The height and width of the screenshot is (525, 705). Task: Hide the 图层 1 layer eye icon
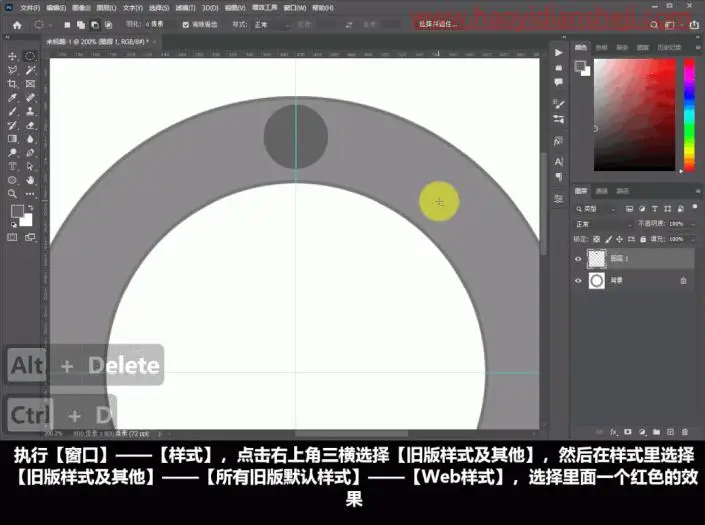[578, 259]
